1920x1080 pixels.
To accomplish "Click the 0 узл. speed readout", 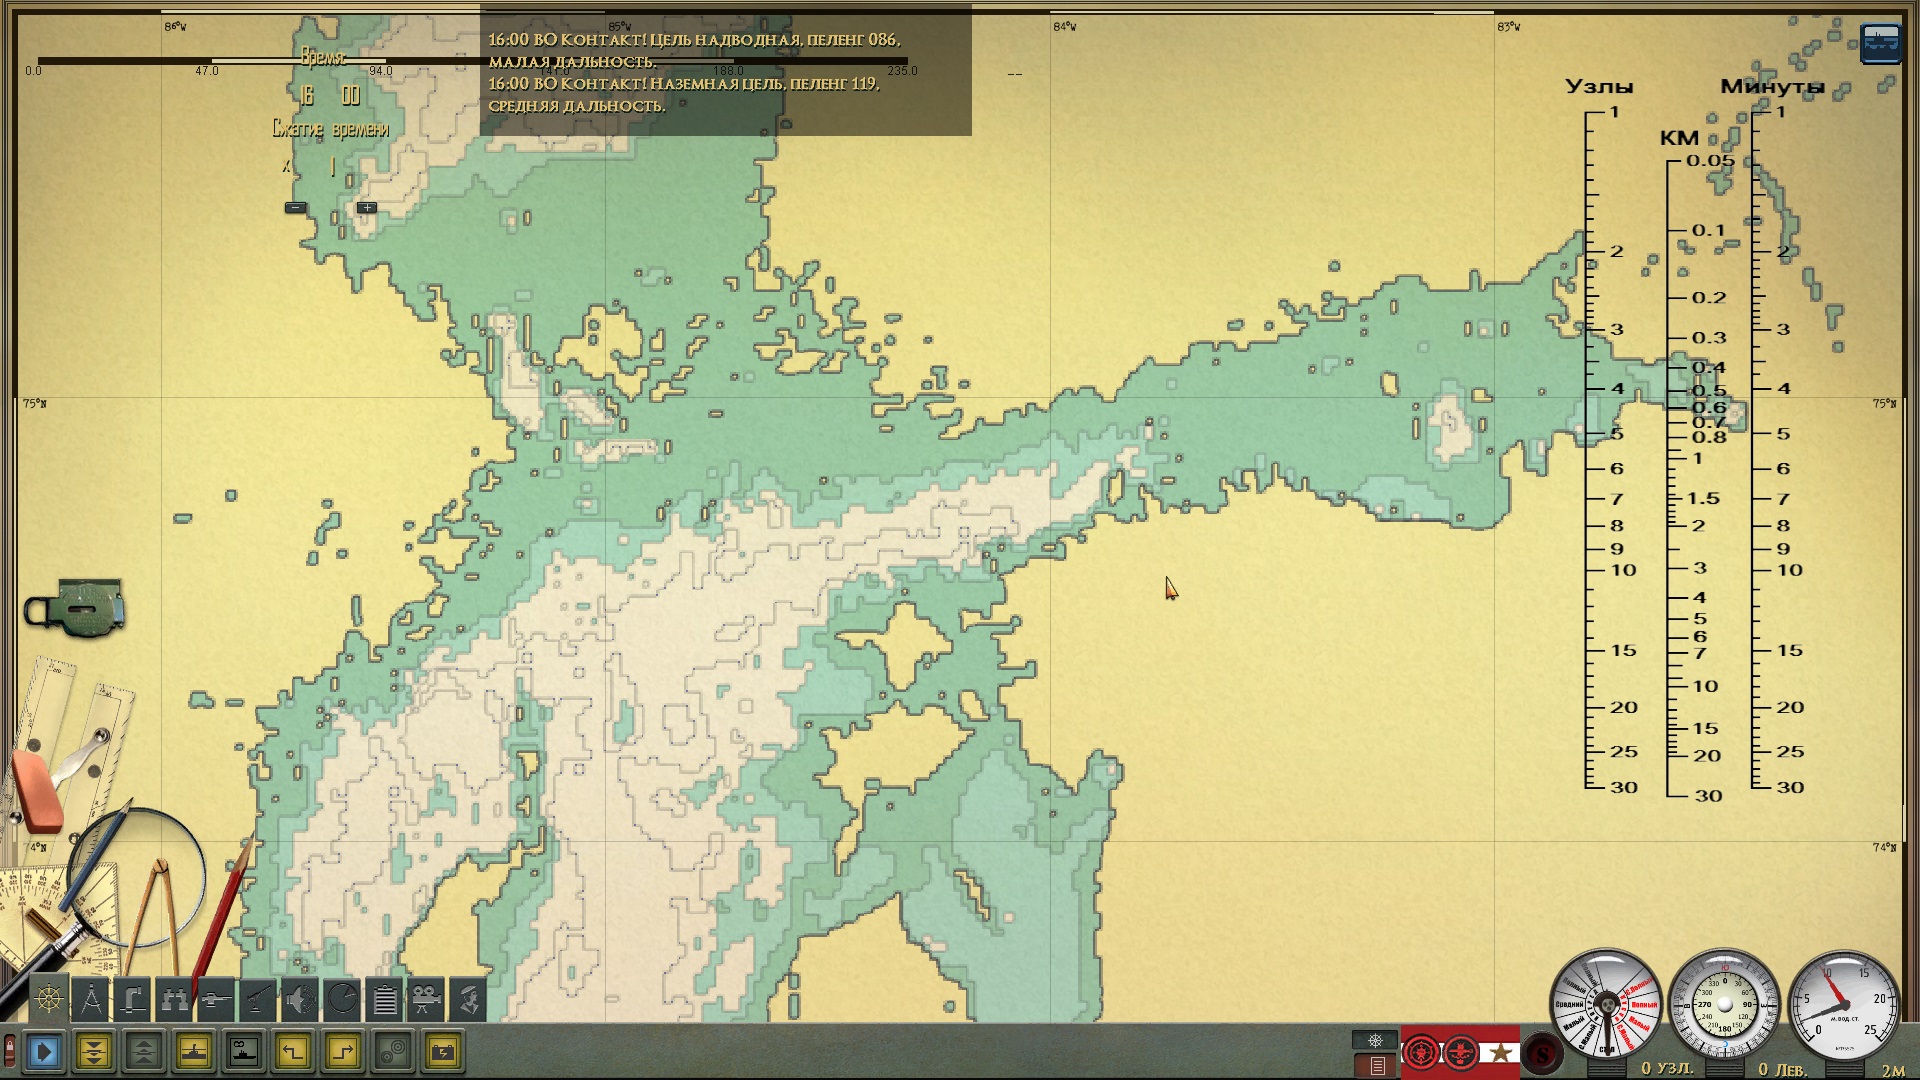I will tap(1667, 1069).
